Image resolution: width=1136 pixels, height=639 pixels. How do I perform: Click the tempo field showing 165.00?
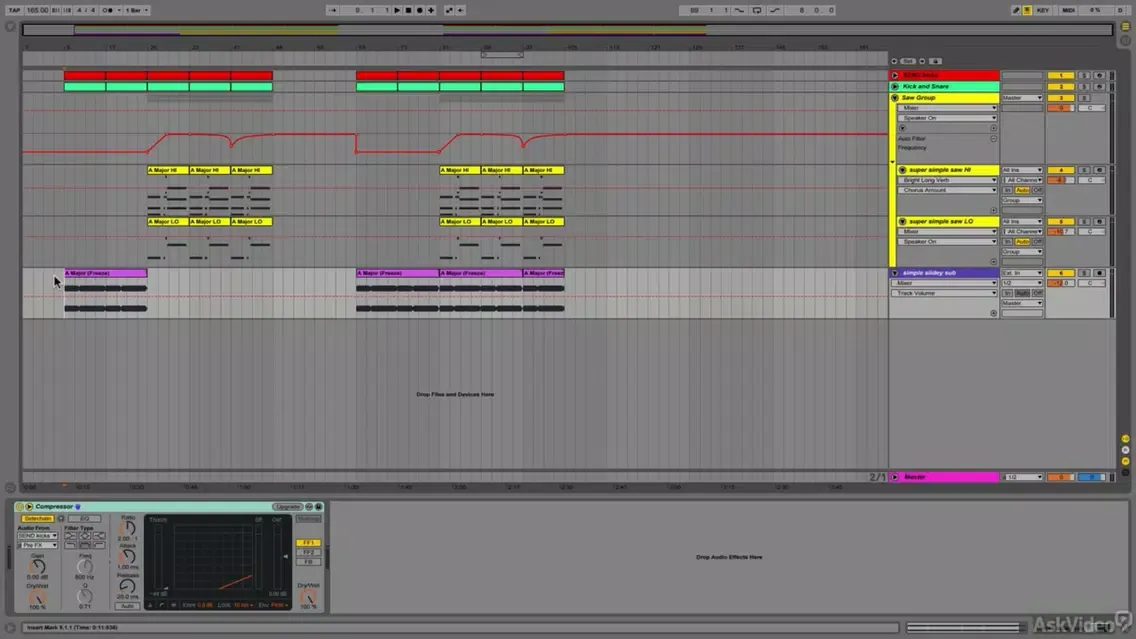coord(37,10)
